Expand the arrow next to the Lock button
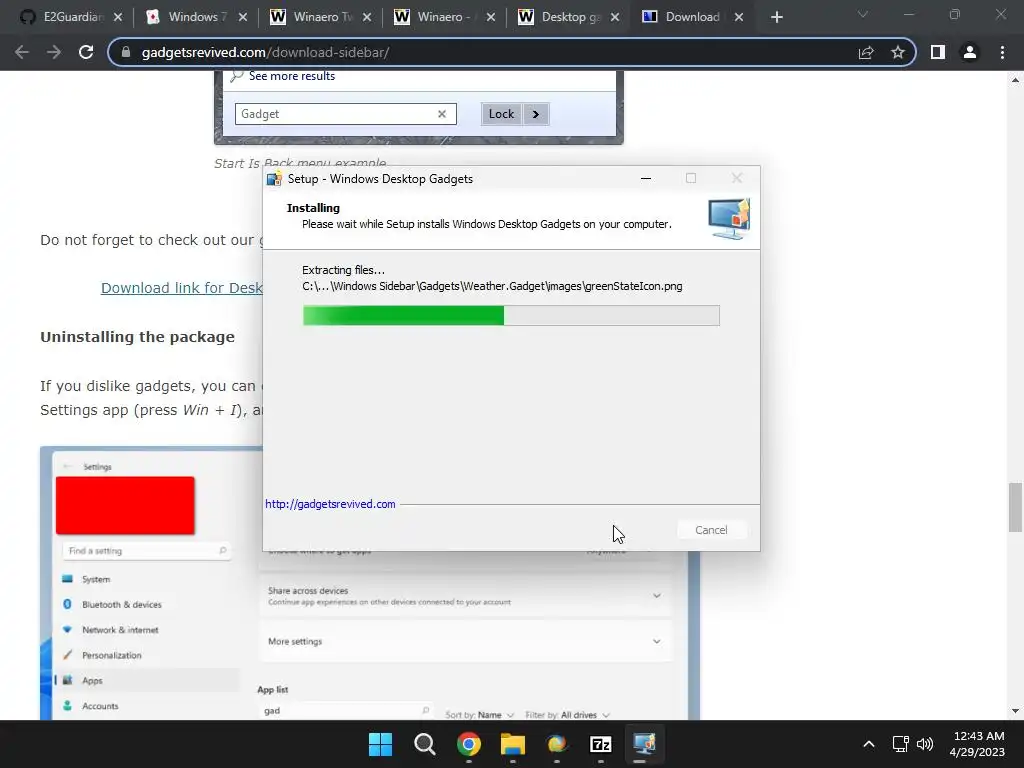 (536, 114)
